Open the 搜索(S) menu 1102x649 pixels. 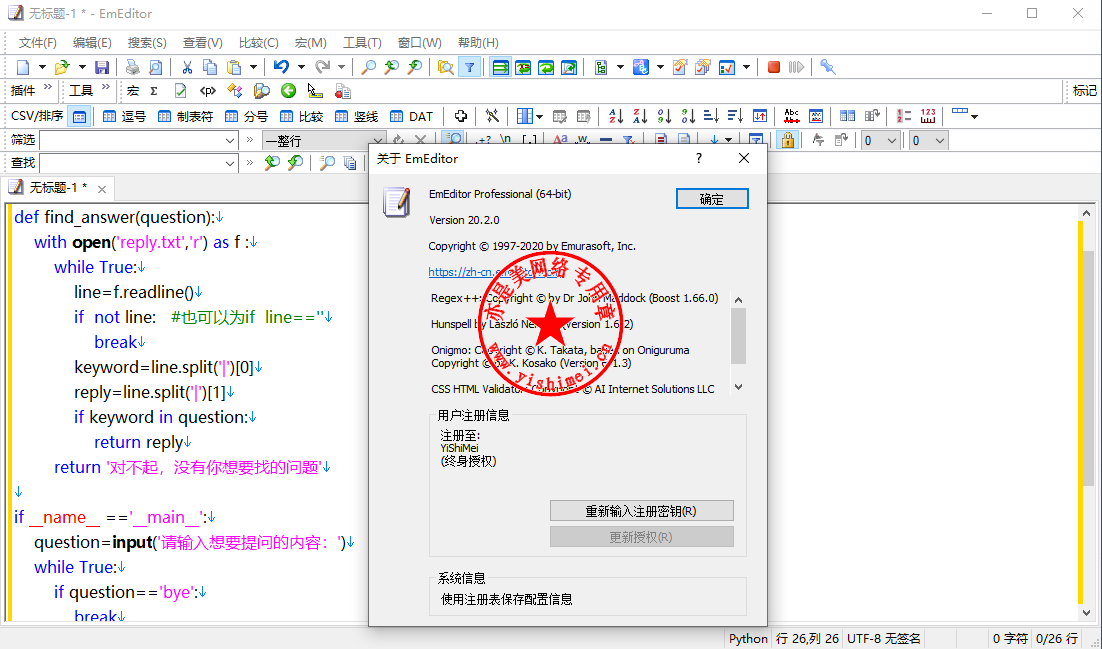pyautogui.click(x=147, y=43)
